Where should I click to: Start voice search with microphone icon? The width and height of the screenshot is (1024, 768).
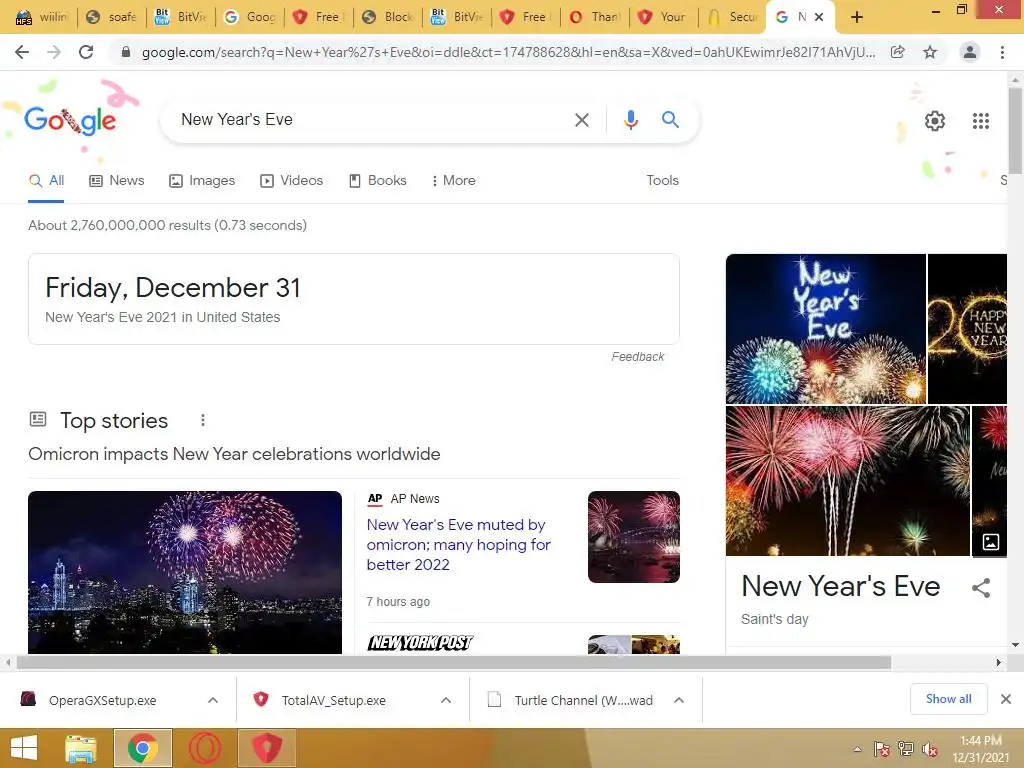pos(630,120)
